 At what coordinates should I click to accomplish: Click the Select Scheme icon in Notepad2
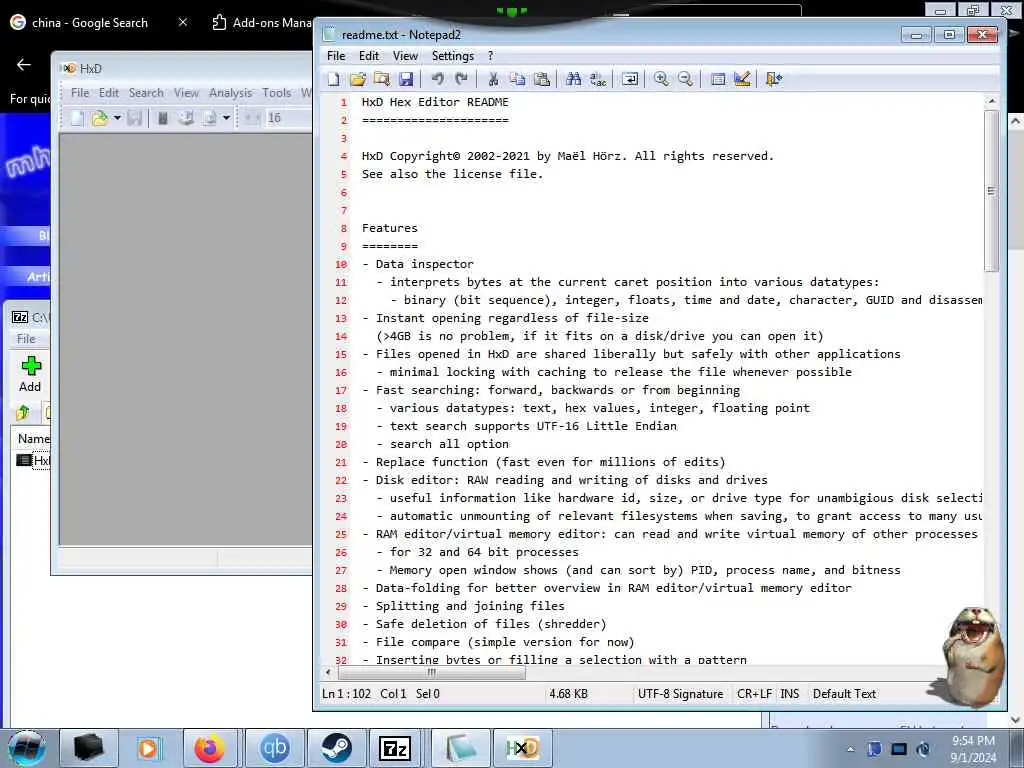(717, 79)
